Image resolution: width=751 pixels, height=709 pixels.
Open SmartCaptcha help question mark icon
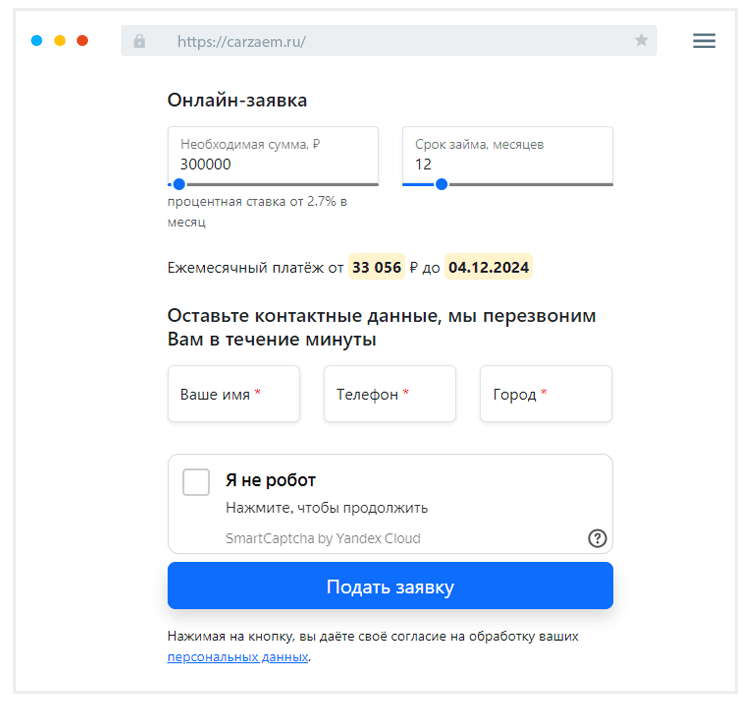(x=597, y=538)
